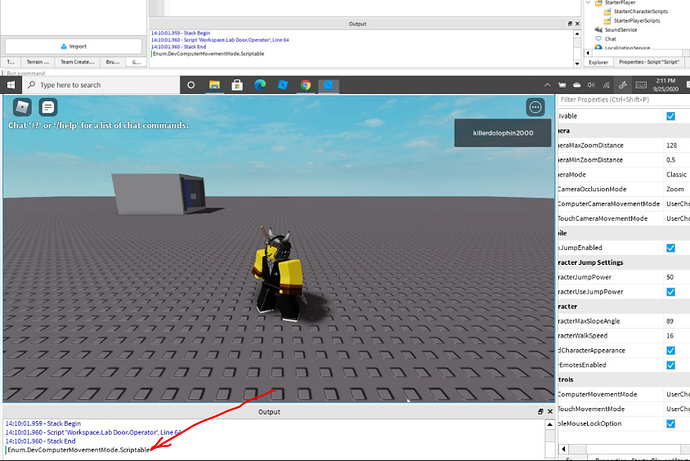Open the TouchCameraMovementMode value dropdown
The height and width of the screenshot is (461, 690).
(677, 218)
